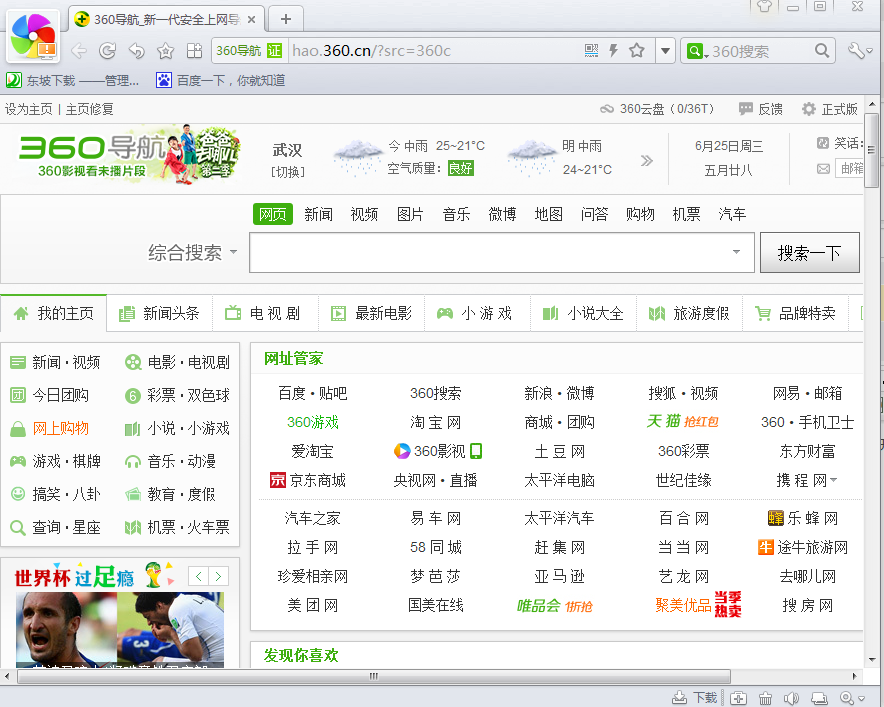Click the magnifier icon in 360 search box
The image size is (884, 707).
pos(823,51)
